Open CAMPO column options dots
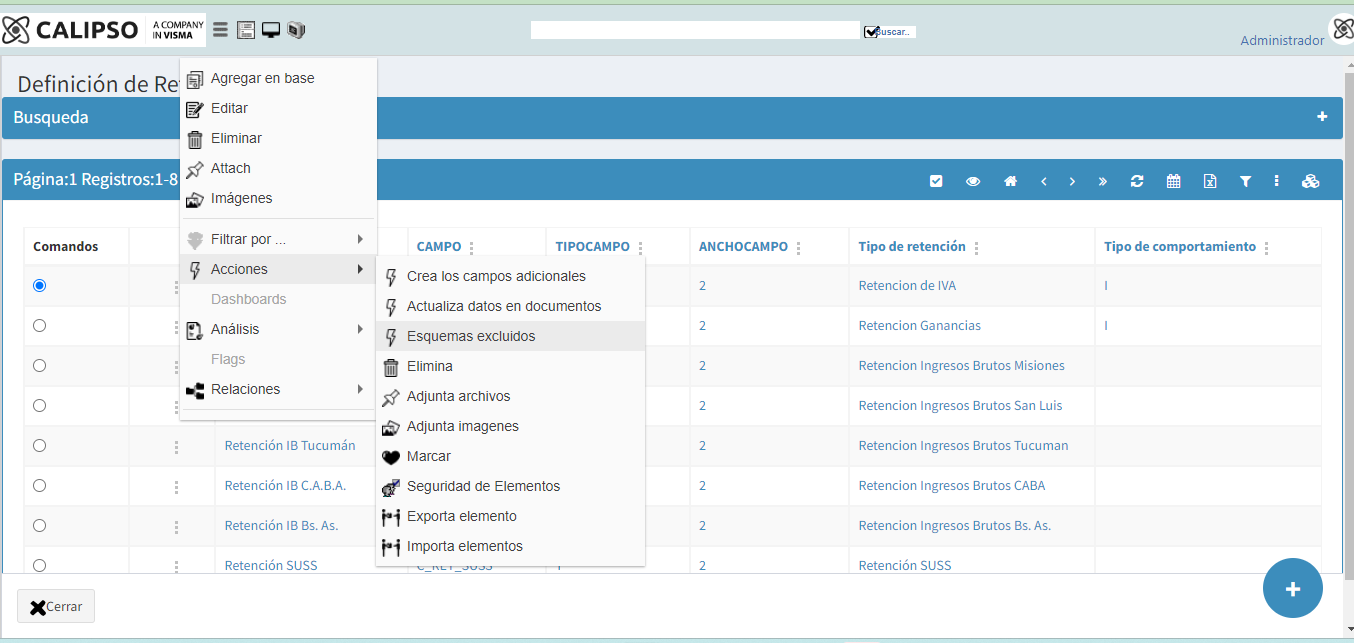1354x643 pixels. (x=472, y=248)
